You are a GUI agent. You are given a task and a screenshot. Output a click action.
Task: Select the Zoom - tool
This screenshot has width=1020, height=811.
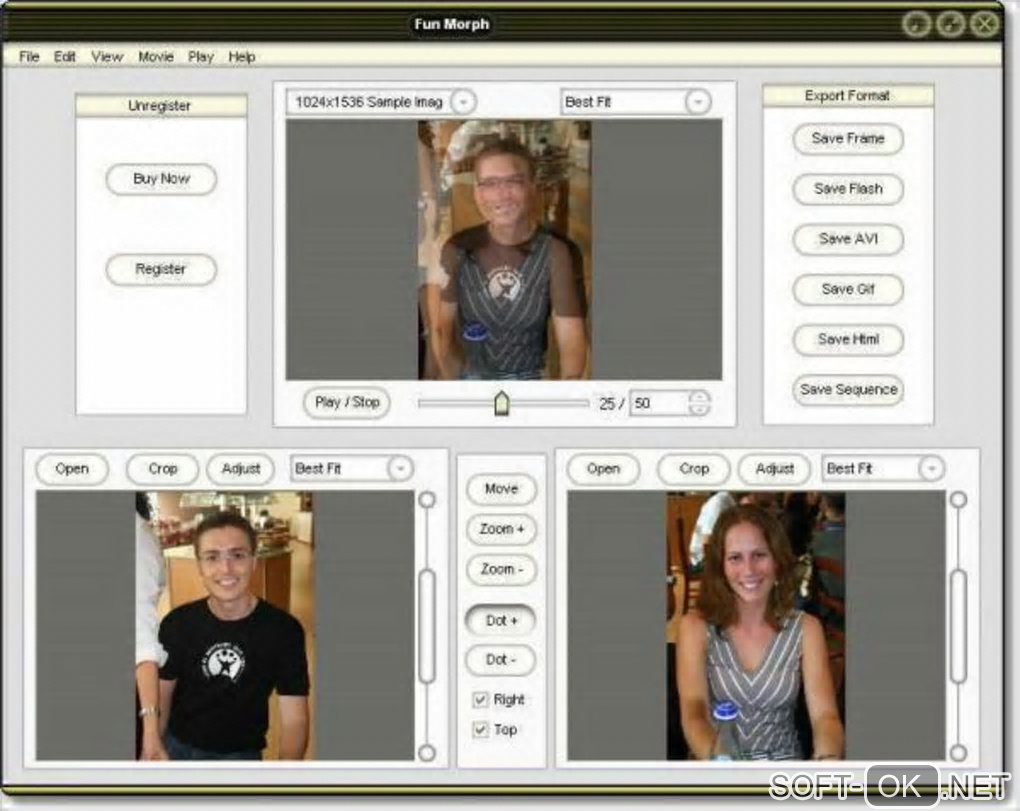[502, 570]
